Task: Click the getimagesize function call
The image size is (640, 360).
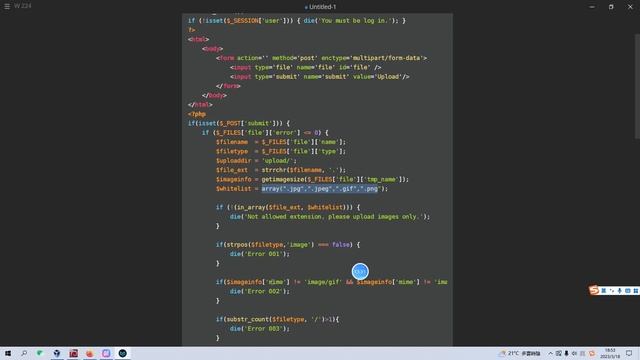Action: point(335,180)
